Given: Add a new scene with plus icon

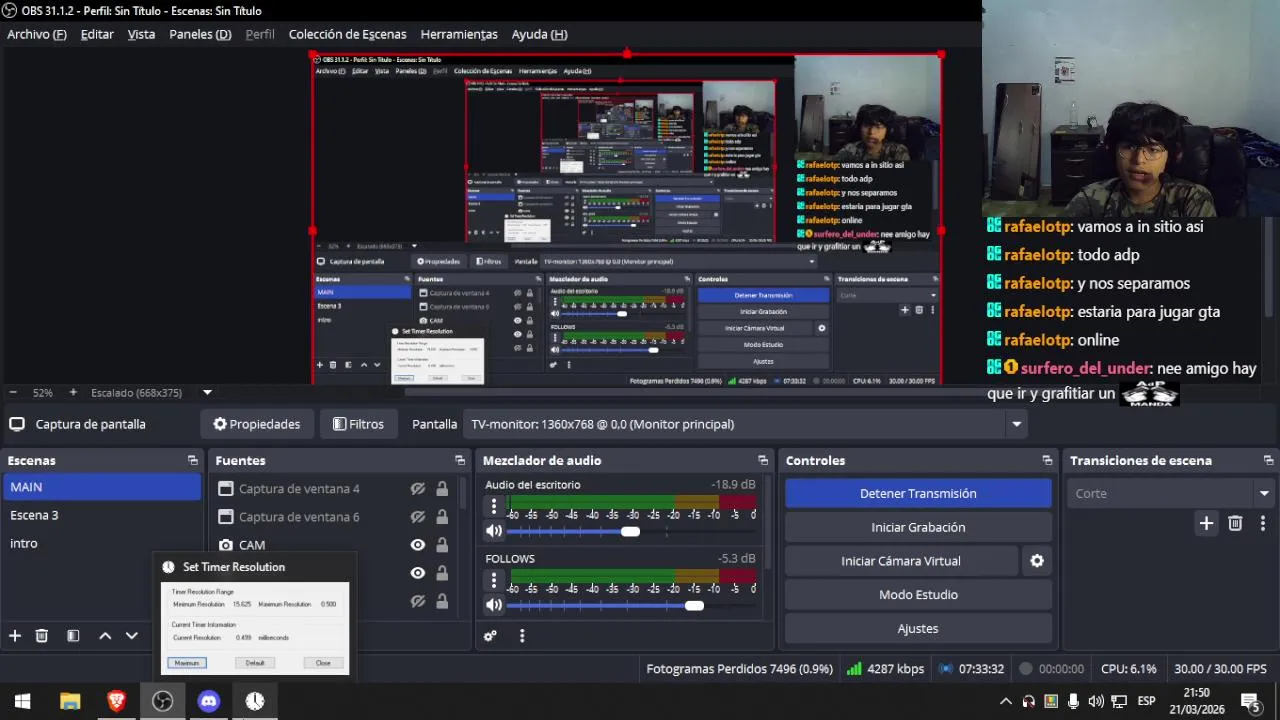Looking at the screenshot, I should 15,636.
